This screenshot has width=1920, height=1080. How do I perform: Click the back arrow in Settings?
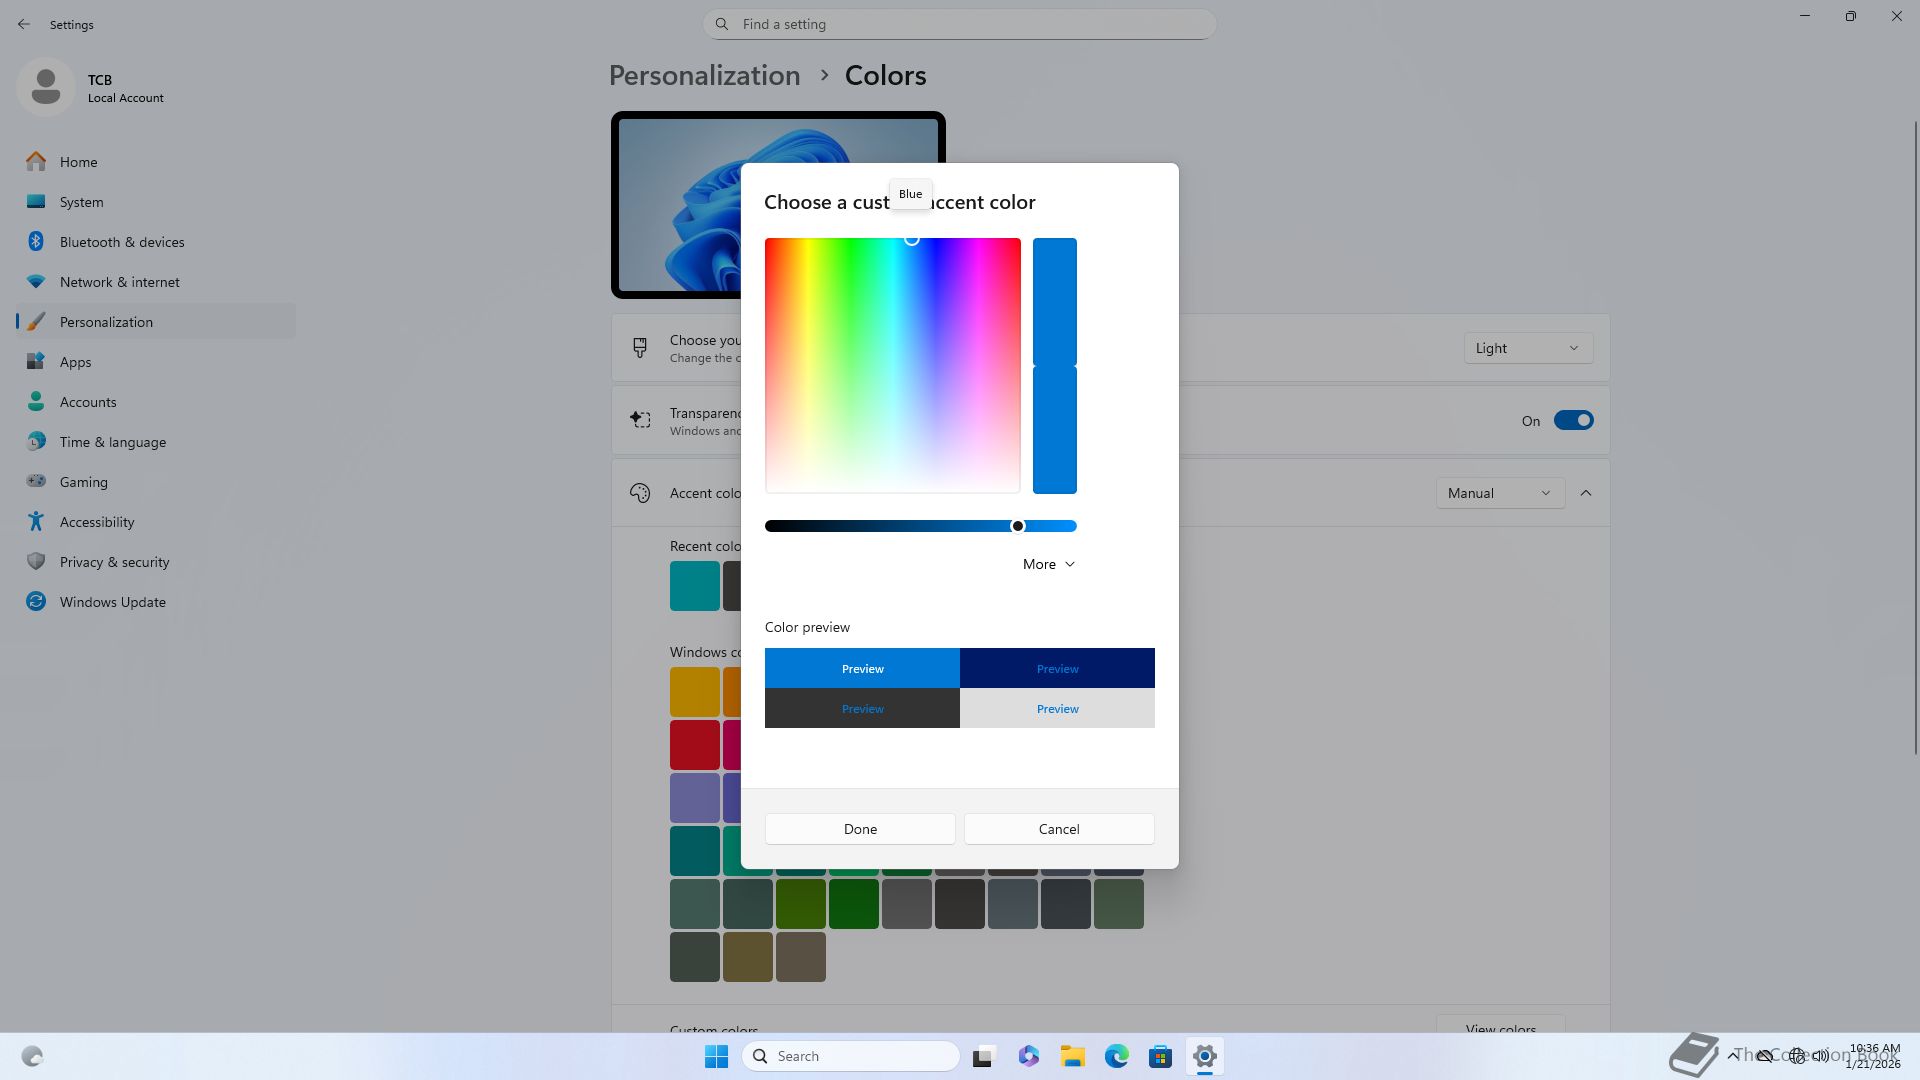click(x=24, y=24)
